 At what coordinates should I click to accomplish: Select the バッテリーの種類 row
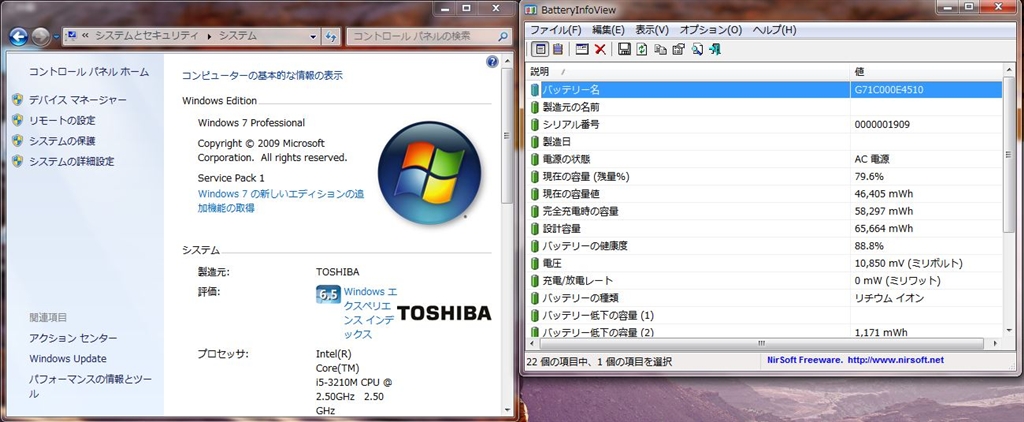click(764, 298)
